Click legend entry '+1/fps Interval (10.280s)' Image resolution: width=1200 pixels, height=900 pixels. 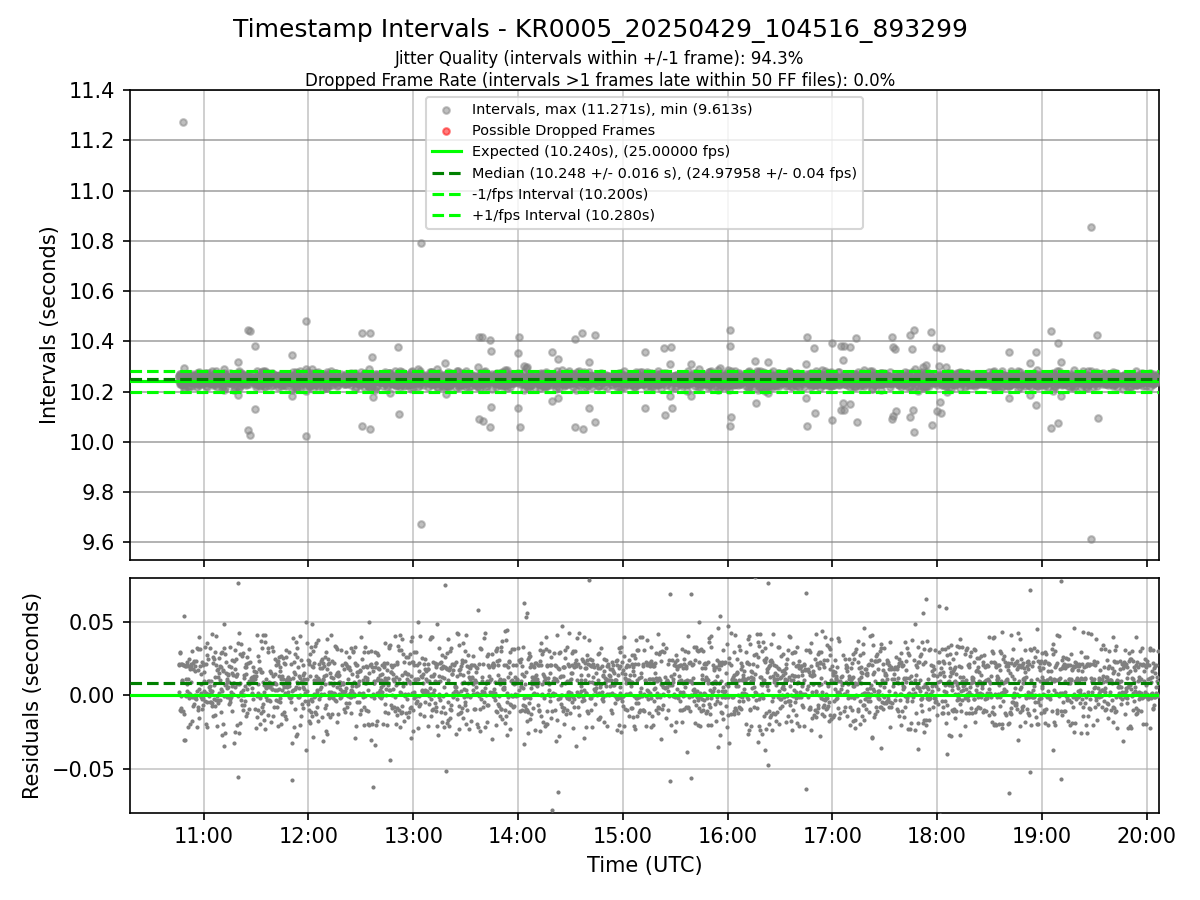point(563,215)
